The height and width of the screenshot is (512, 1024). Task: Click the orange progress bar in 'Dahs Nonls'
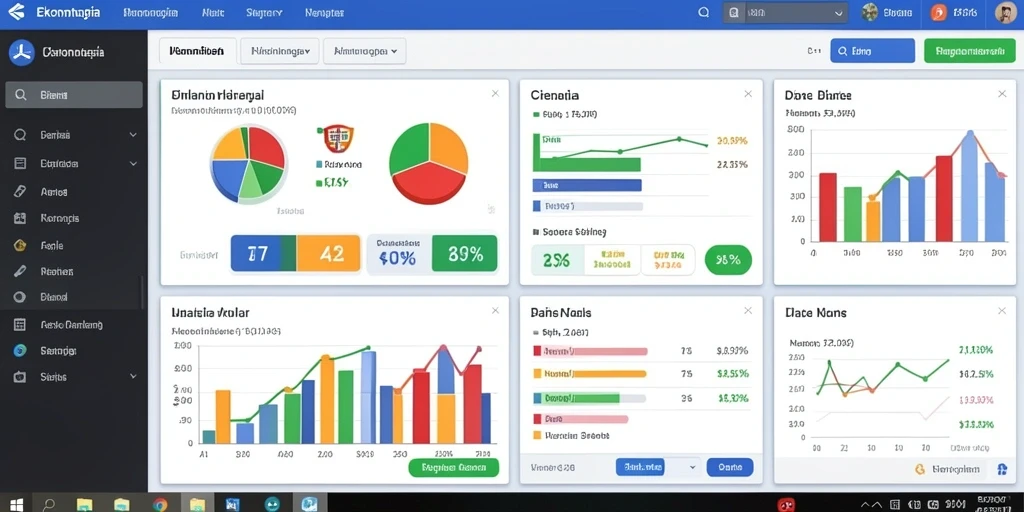tap(590, 374)
